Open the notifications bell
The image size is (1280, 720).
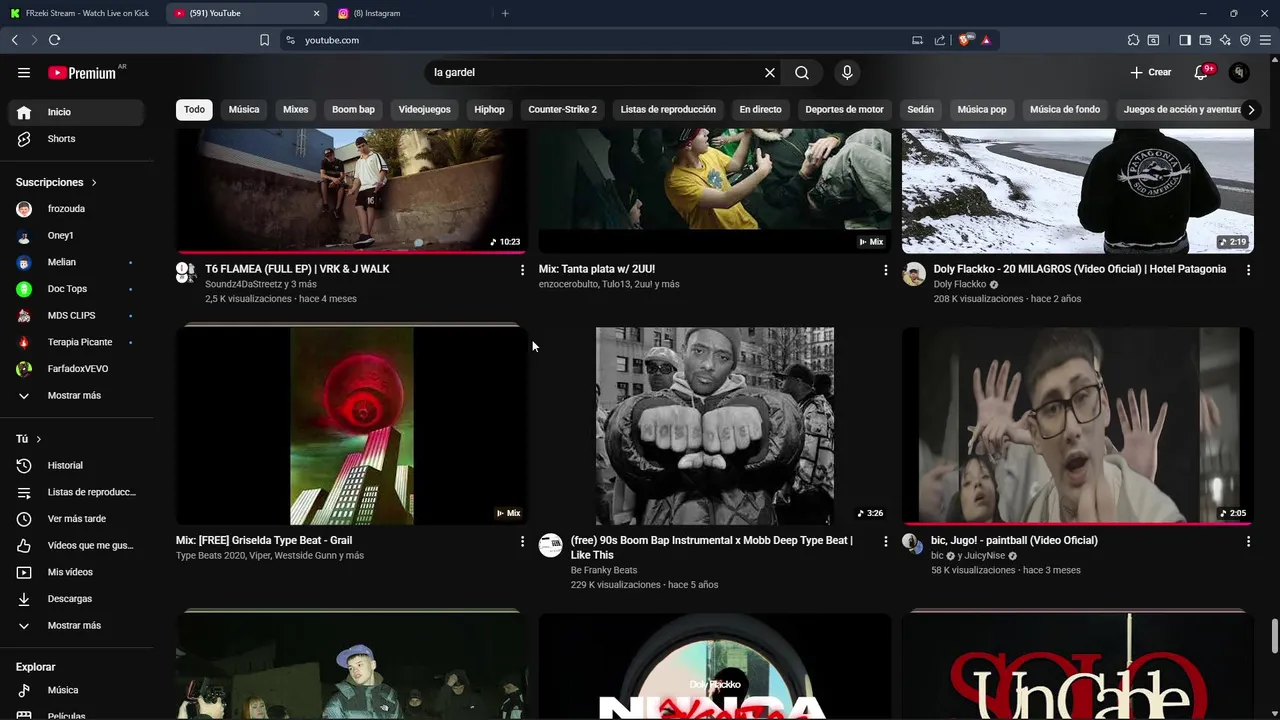pos(1201,72)
